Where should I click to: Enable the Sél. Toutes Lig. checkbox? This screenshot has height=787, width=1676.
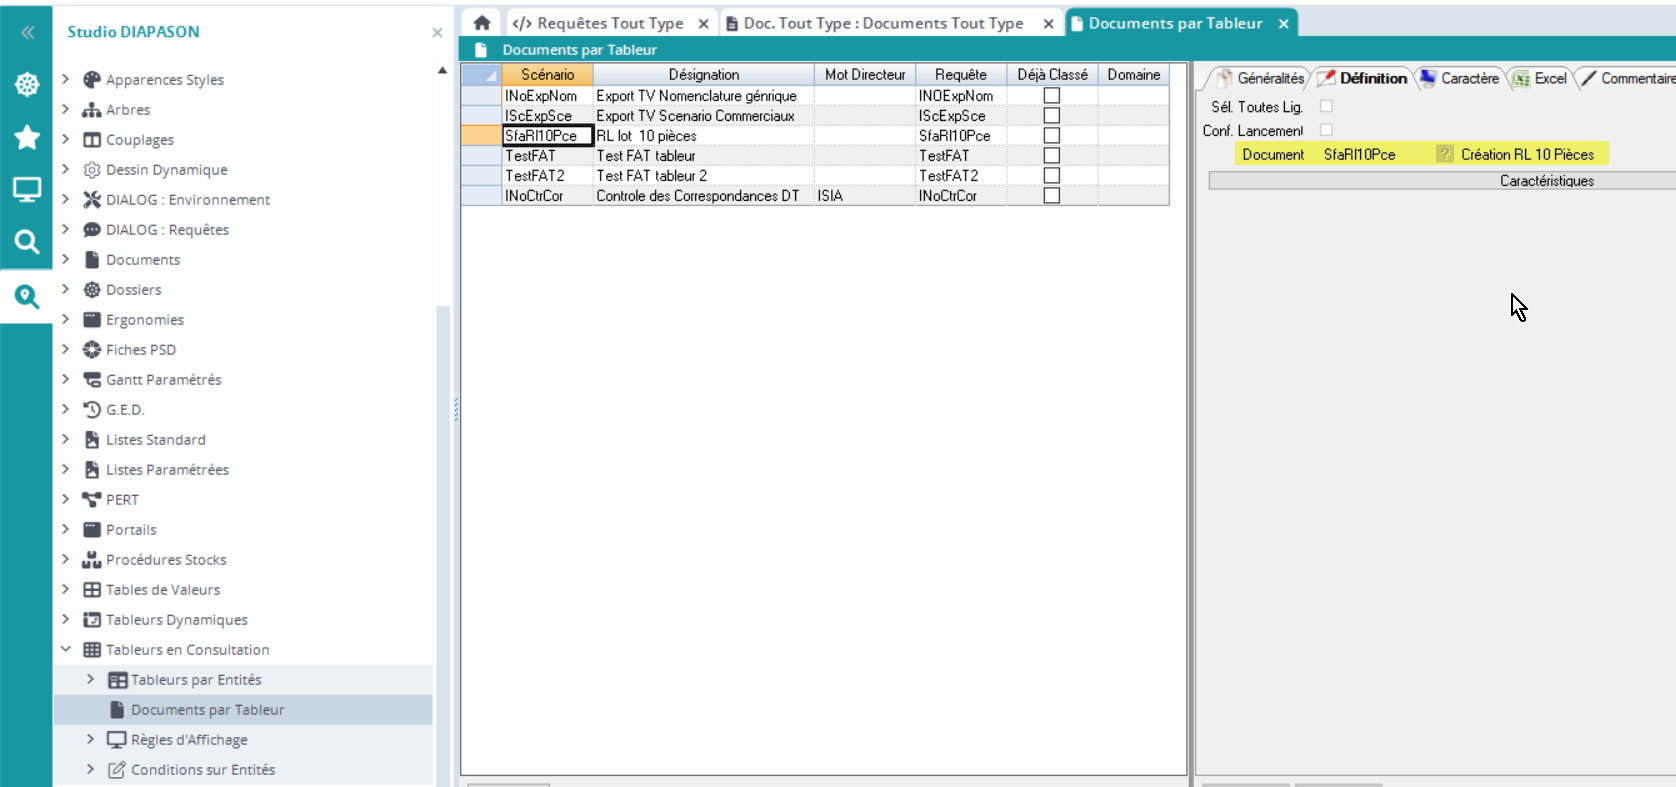click(x=1326, y=106)
